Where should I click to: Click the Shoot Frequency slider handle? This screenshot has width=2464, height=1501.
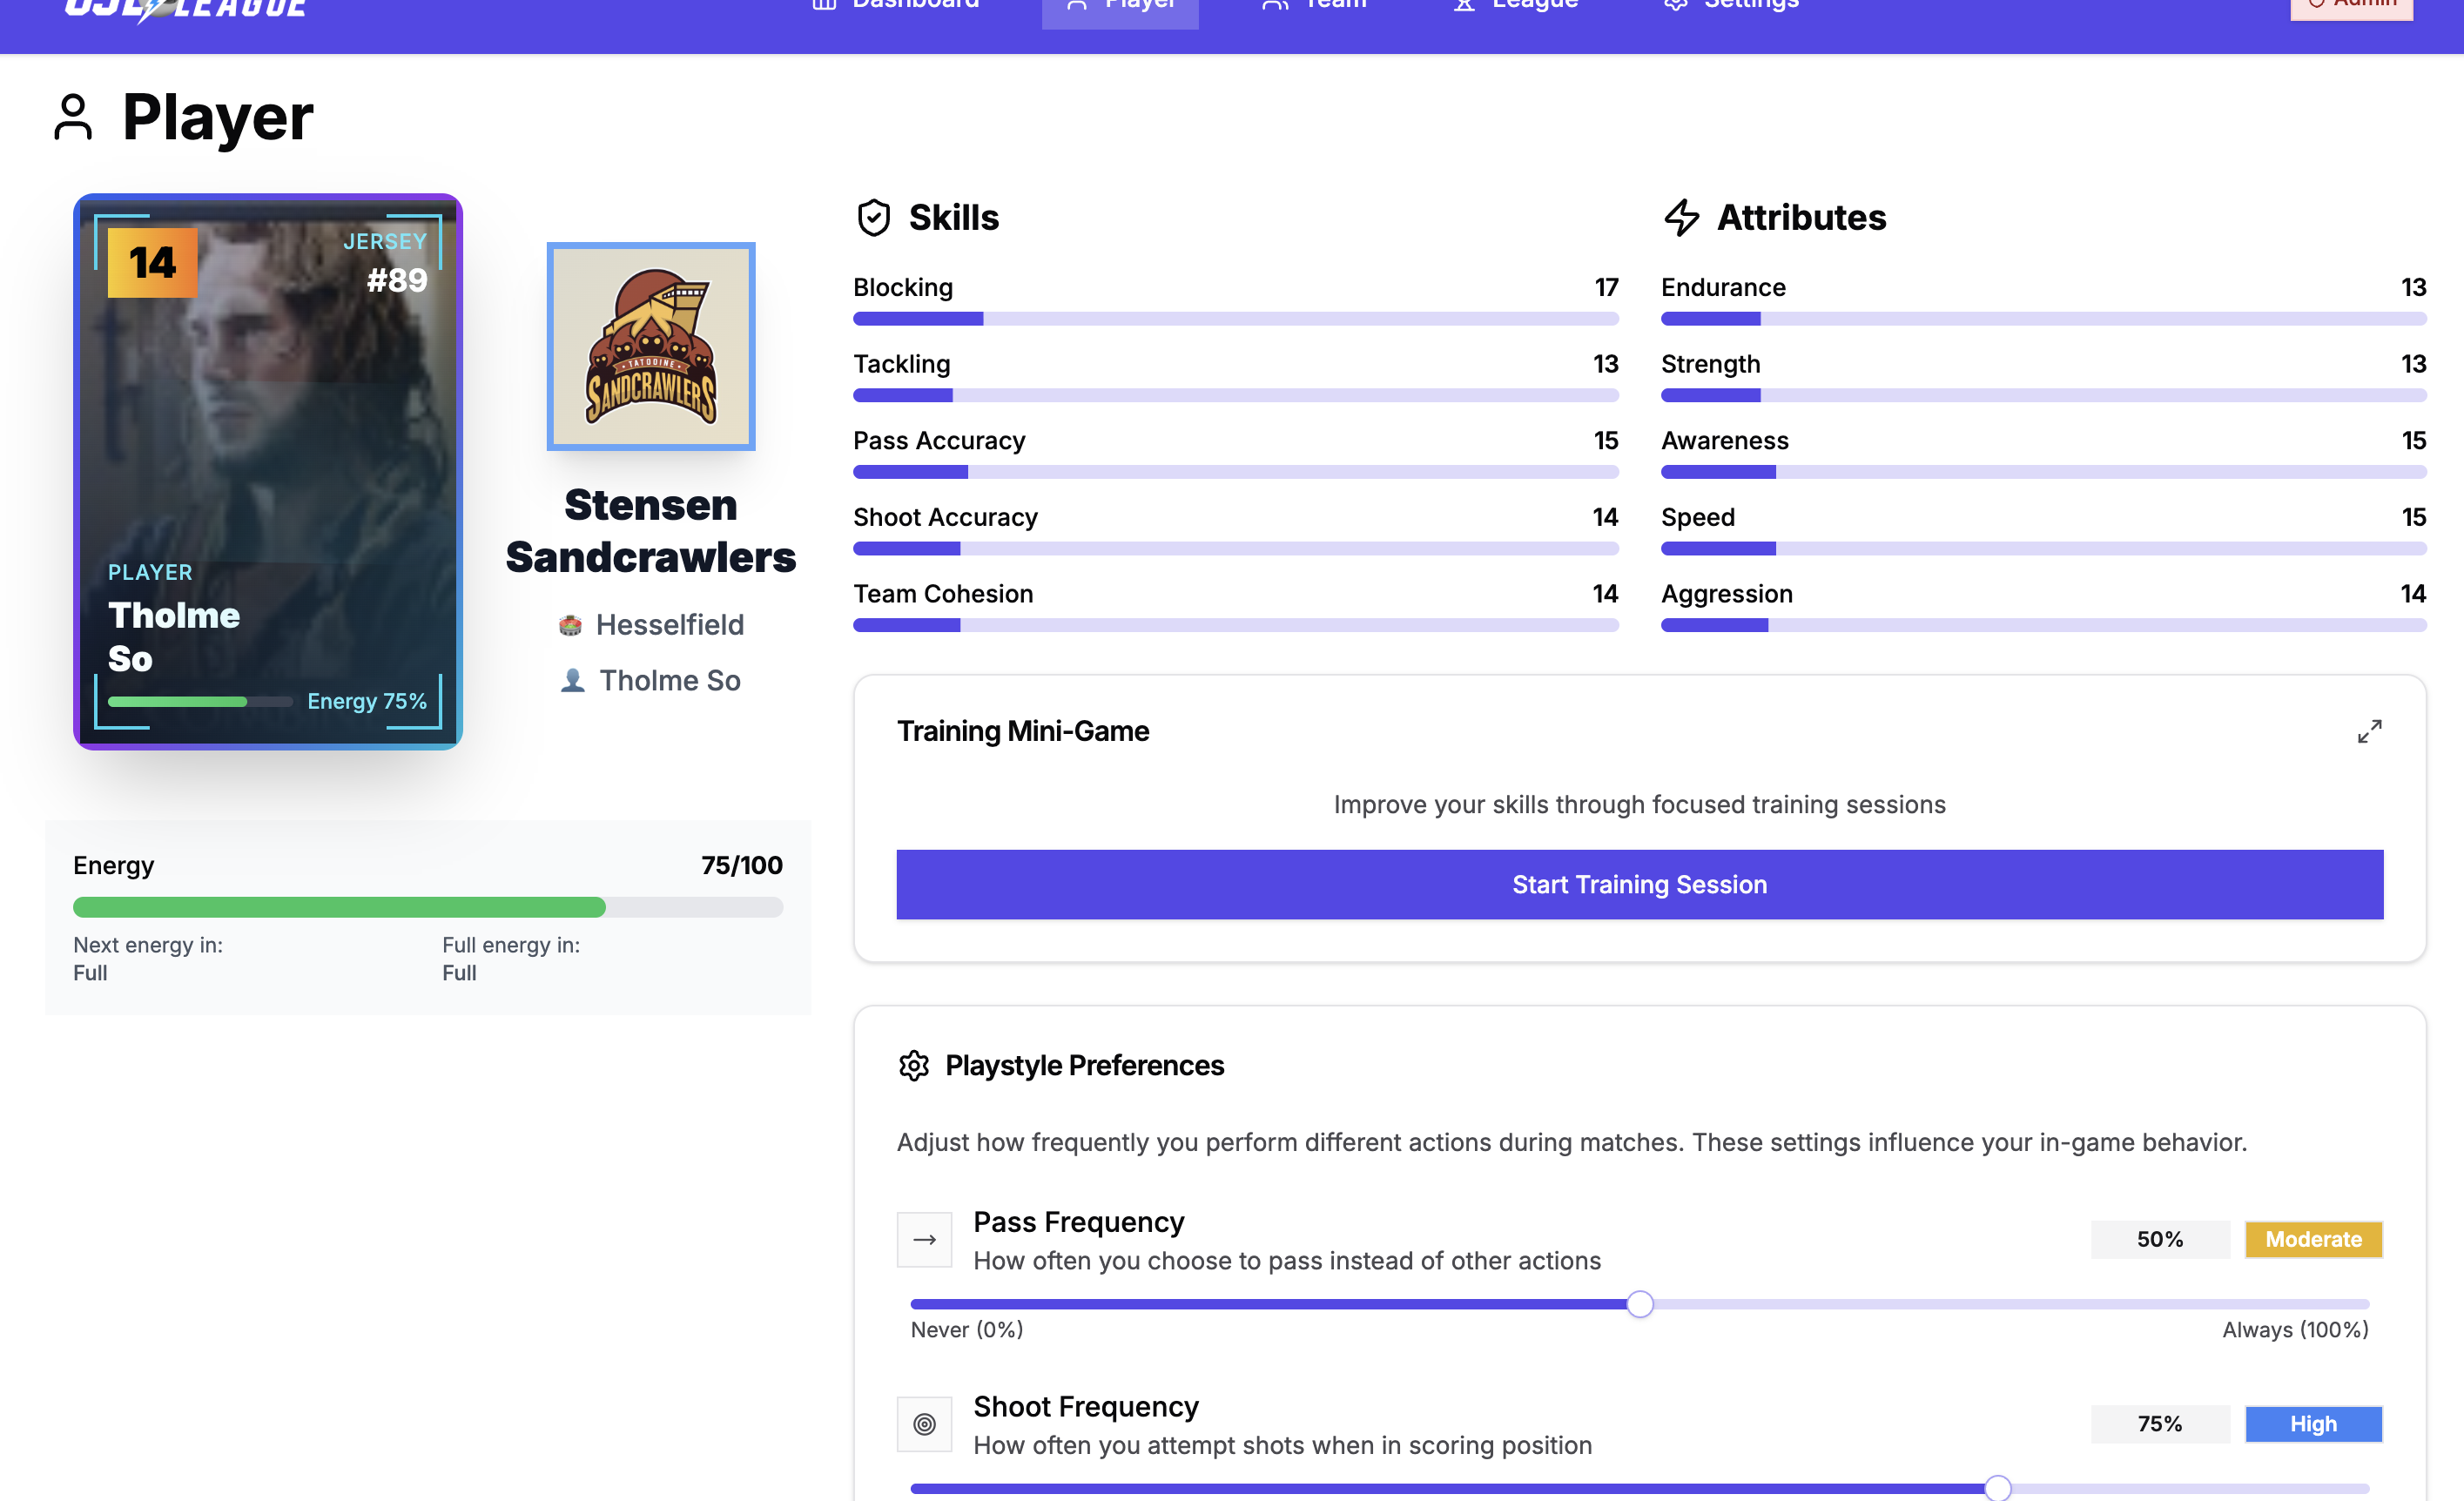[x=1997, y=1488]
